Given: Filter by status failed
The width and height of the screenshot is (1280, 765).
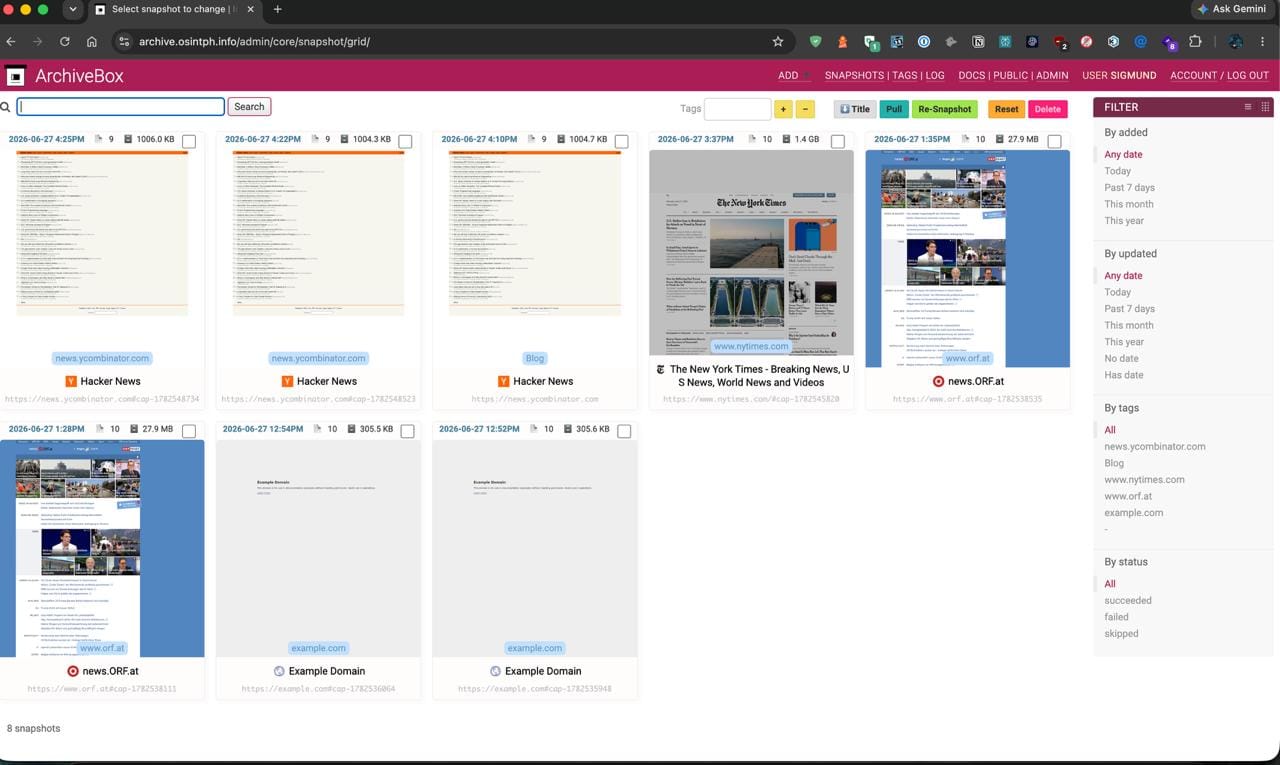Looking at the screenshot, I should click(1116, 617).
